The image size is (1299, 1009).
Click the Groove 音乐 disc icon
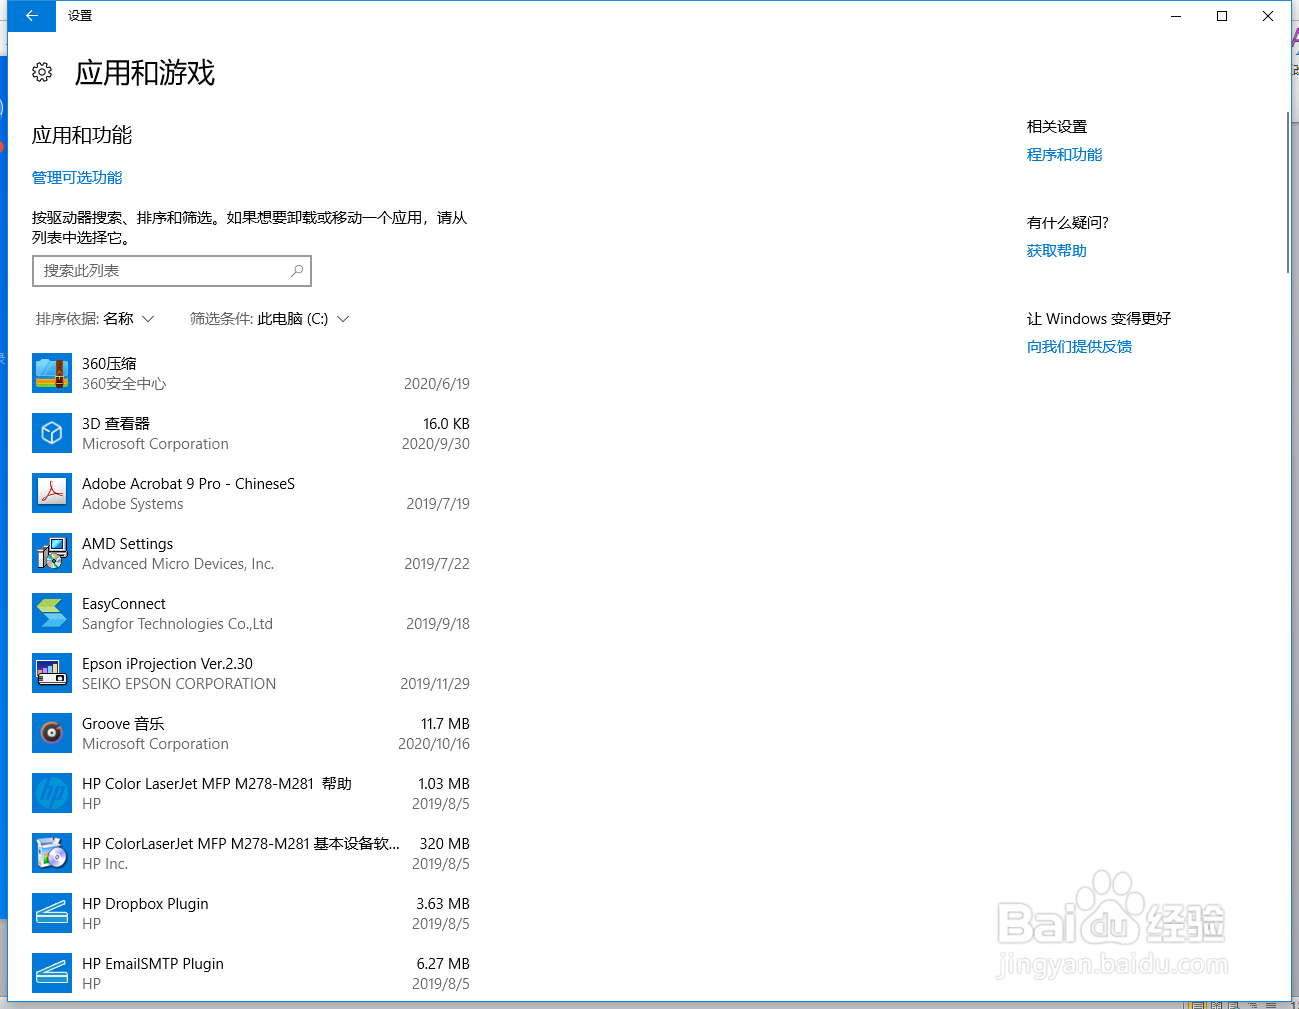coord(52,733)
